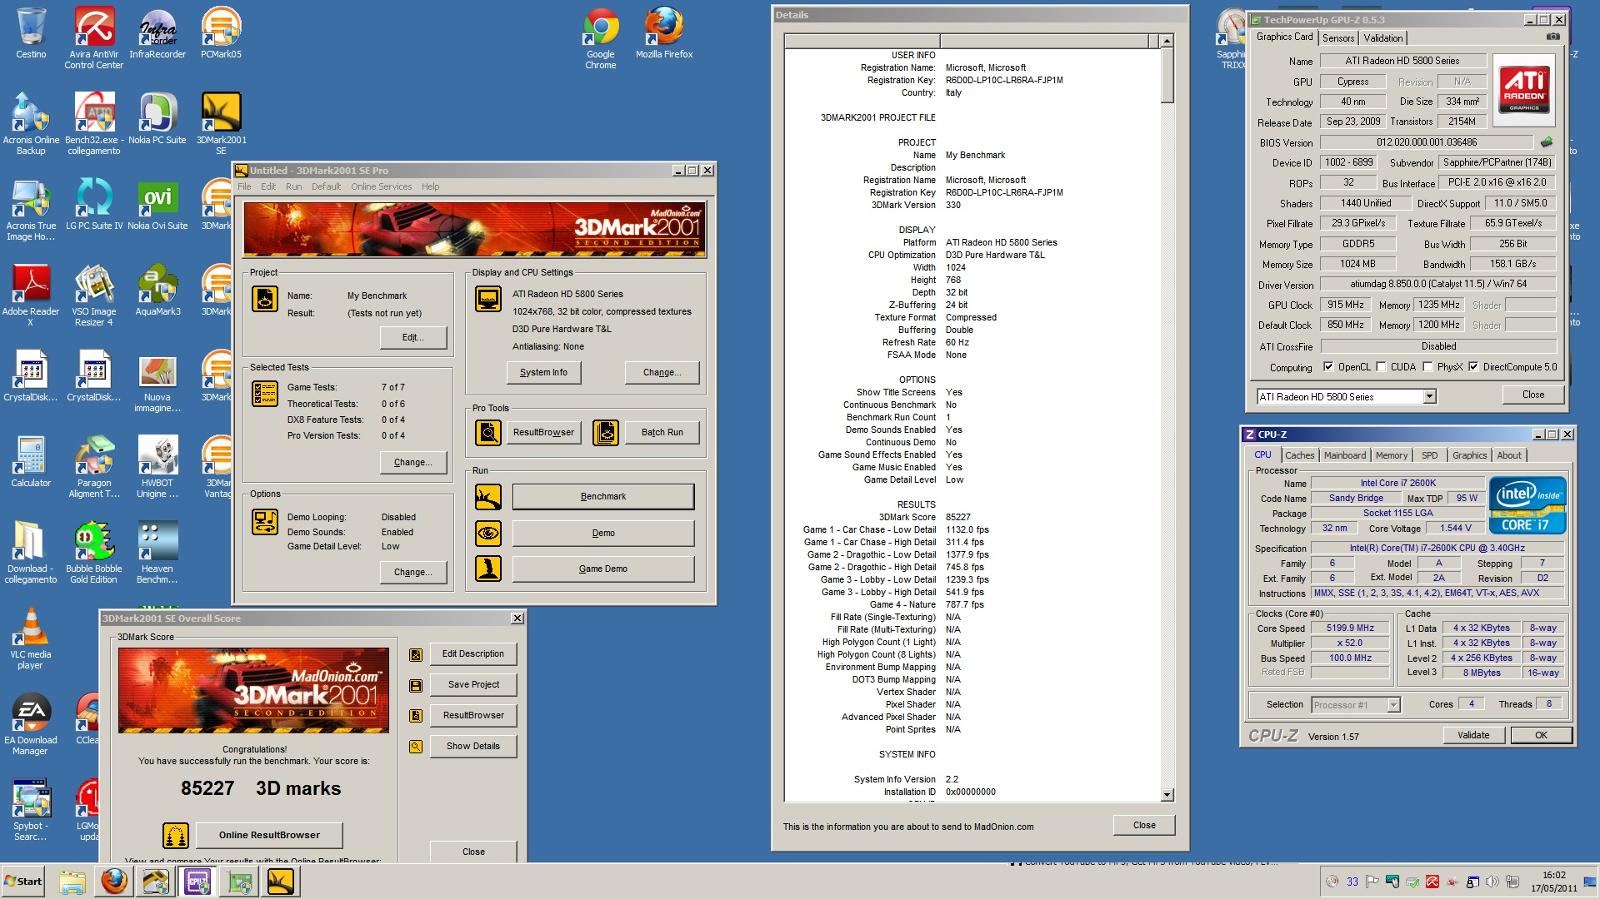Click Change button under Selected Tests
Screen dimensions: 1600x899
pos(413,462)
